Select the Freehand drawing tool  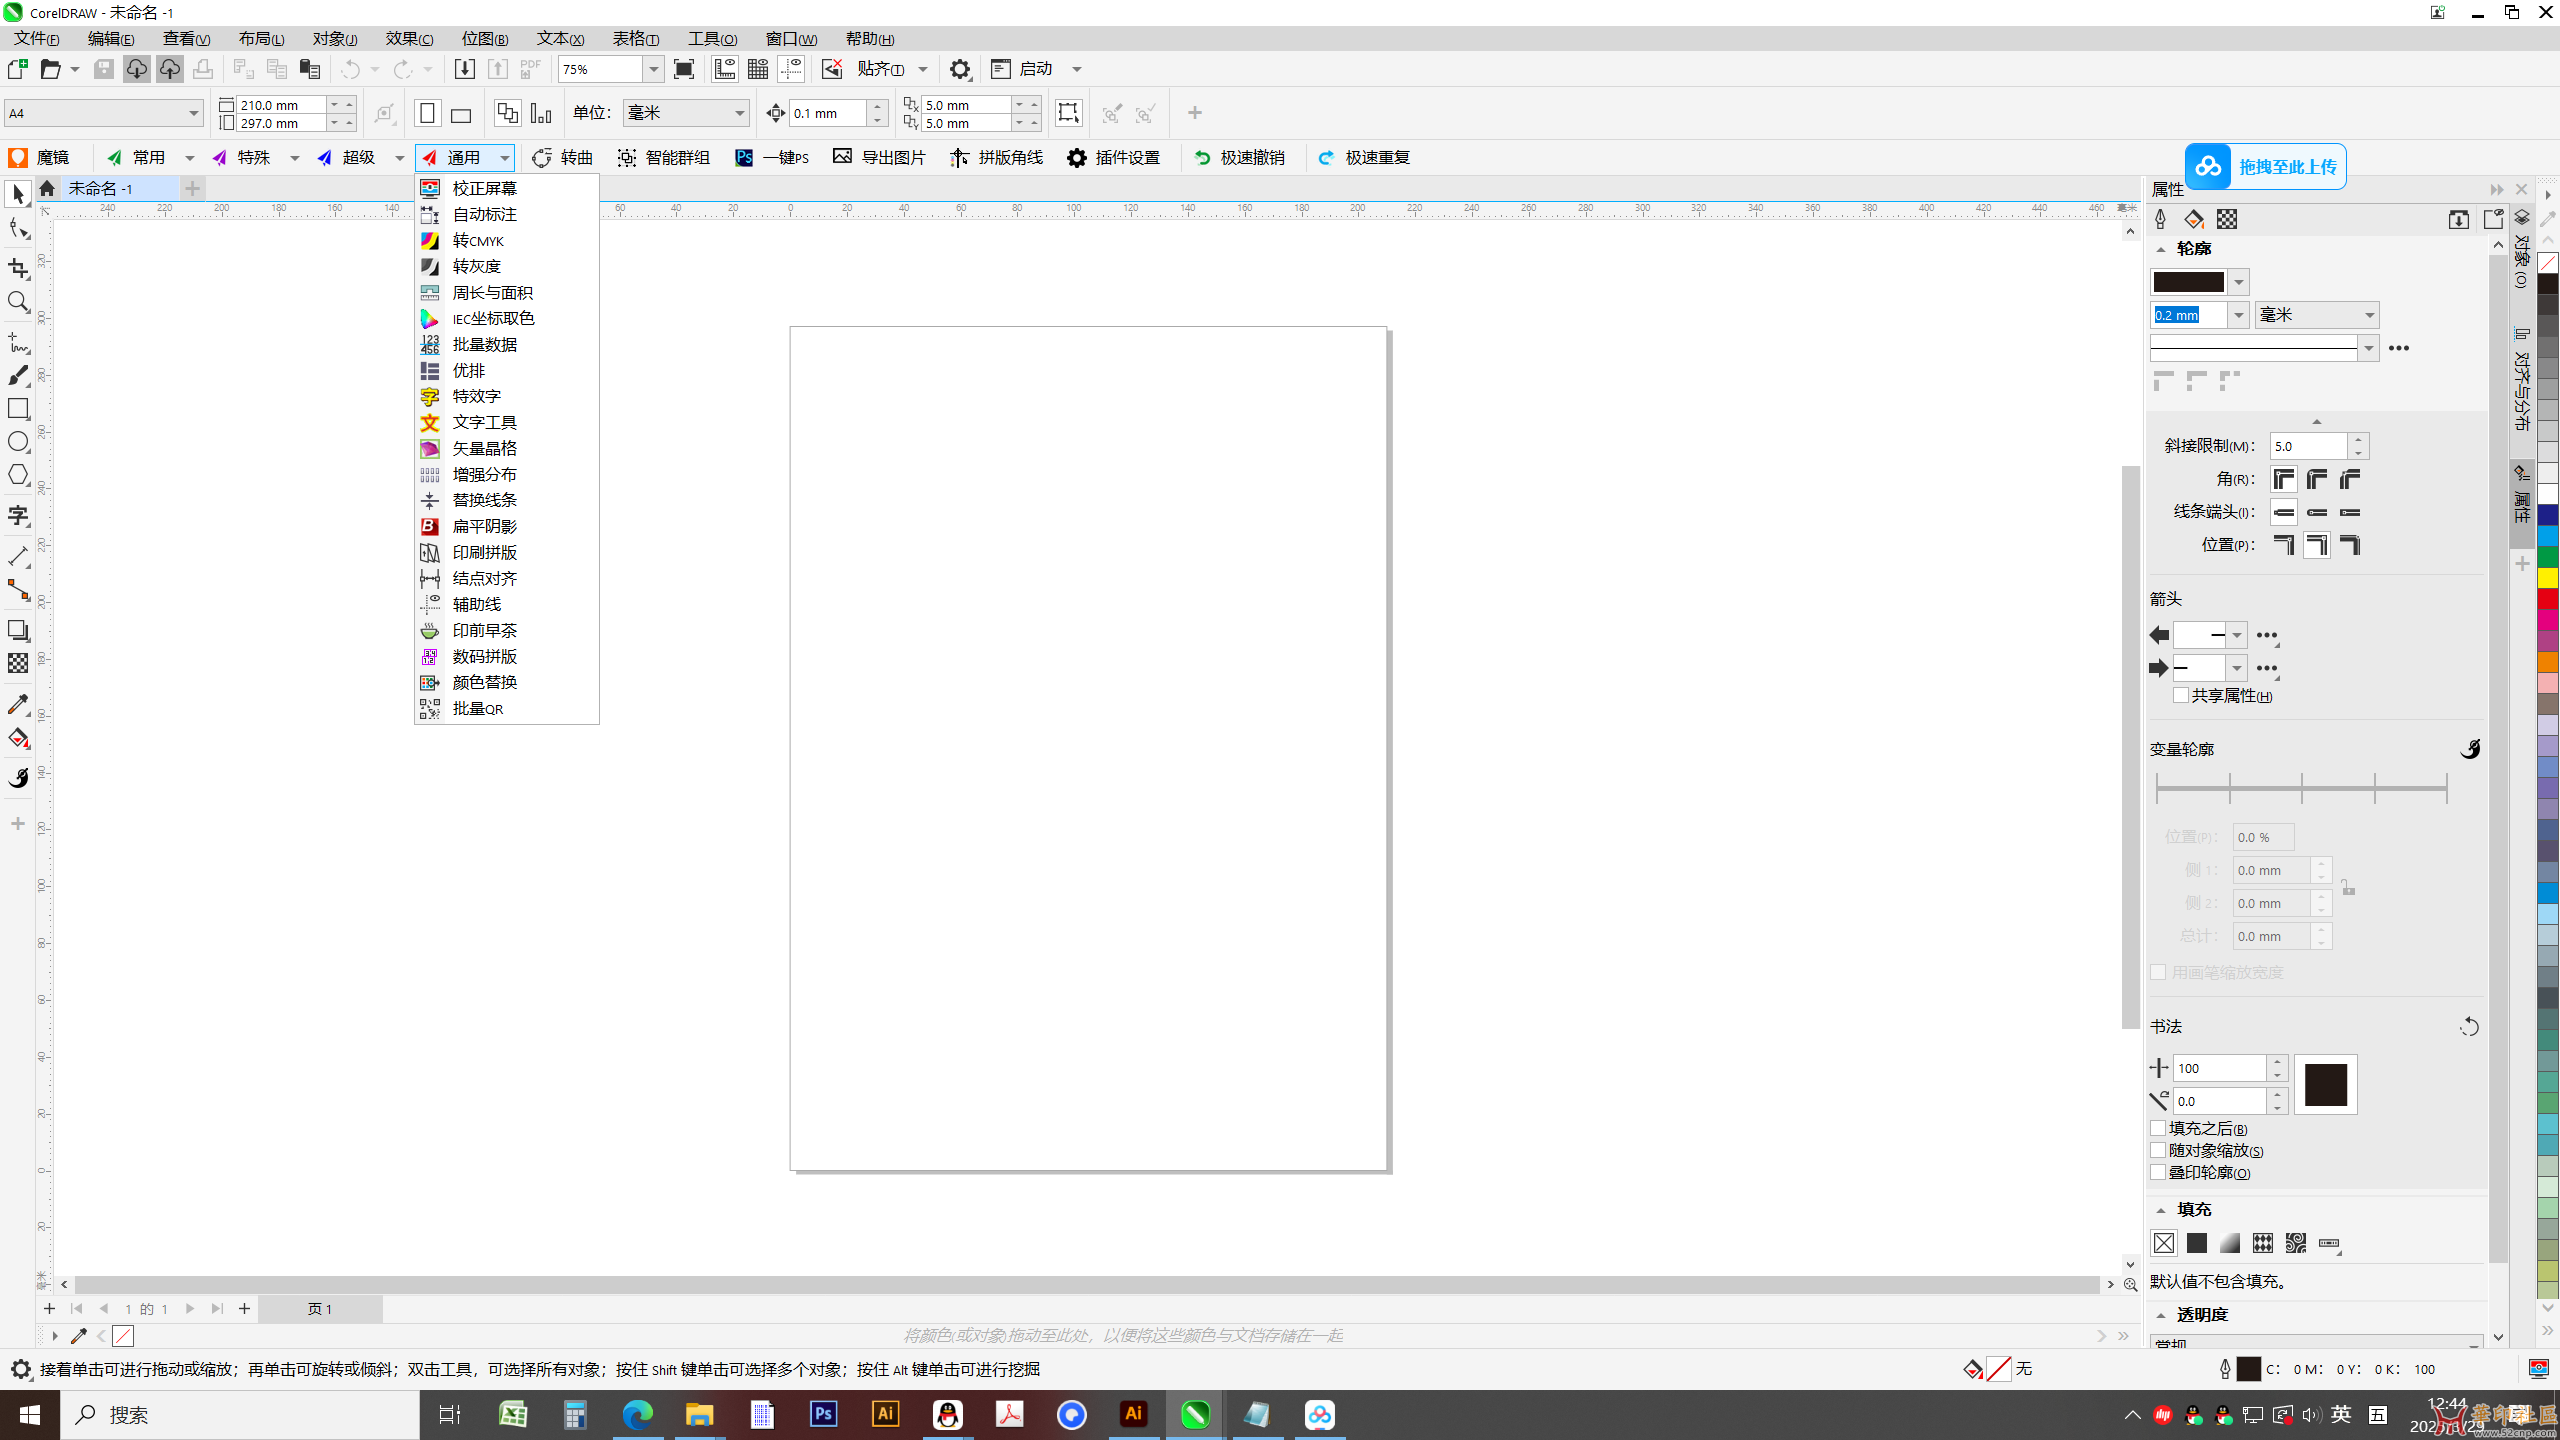click(x=18, y=343)
